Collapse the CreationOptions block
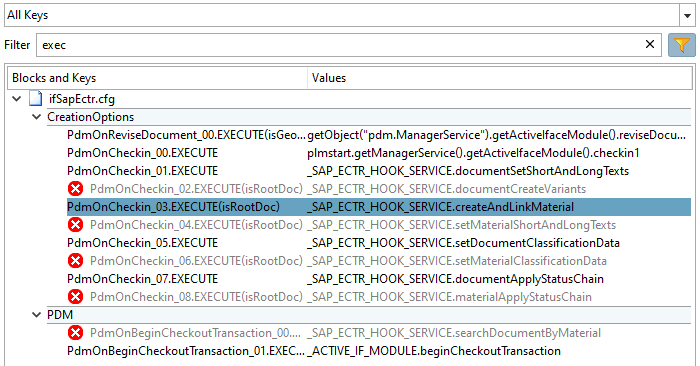 (36, 117)
